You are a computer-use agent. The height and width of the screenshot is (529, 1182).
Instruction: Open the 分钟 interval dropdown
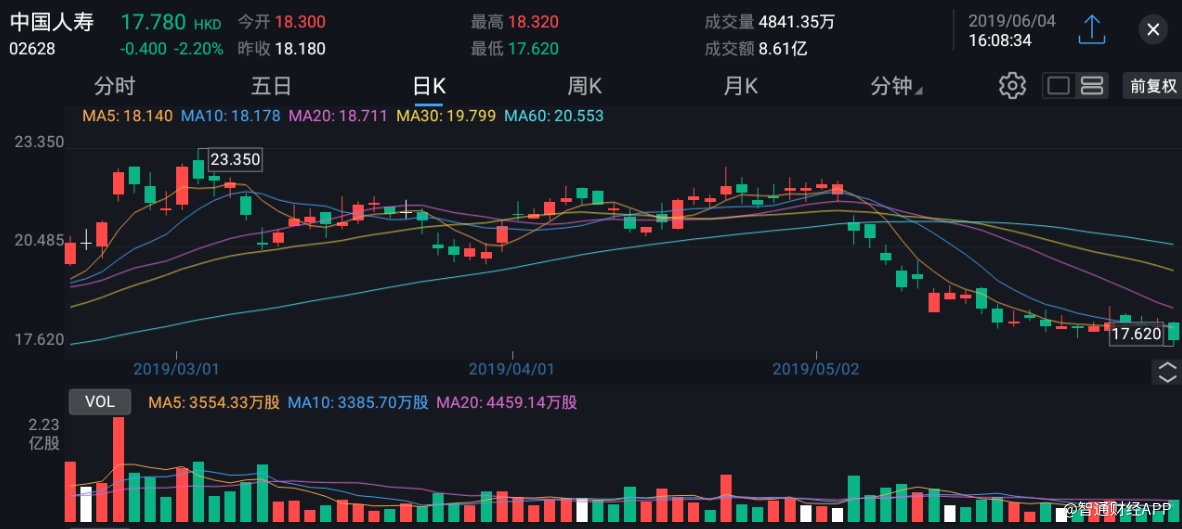pos(896,86)
